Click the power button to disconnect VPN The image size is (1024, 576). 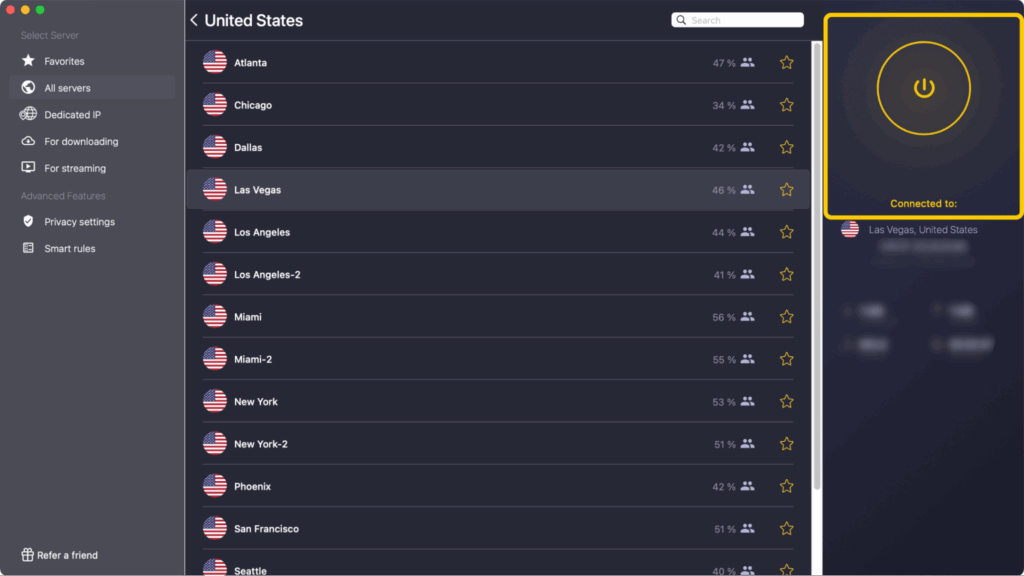(923, 89)
